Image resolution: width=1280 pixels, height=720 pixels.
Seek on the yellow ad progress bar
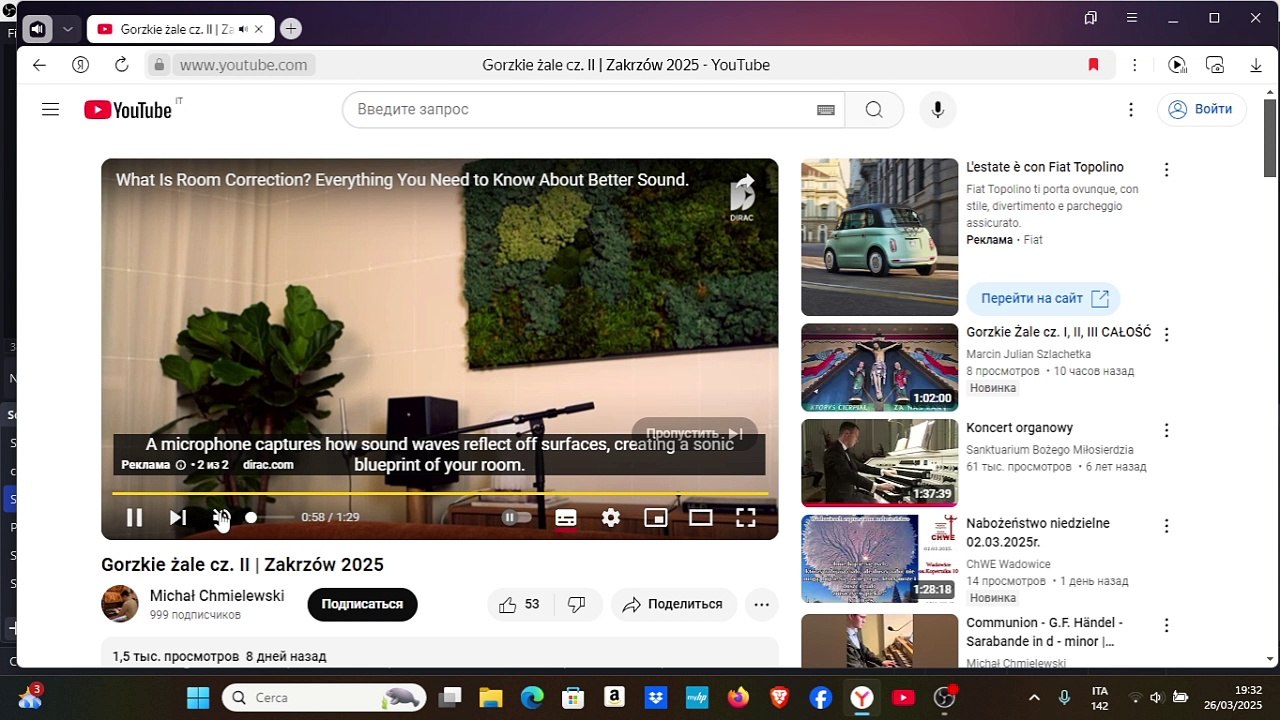pos(440,493)
